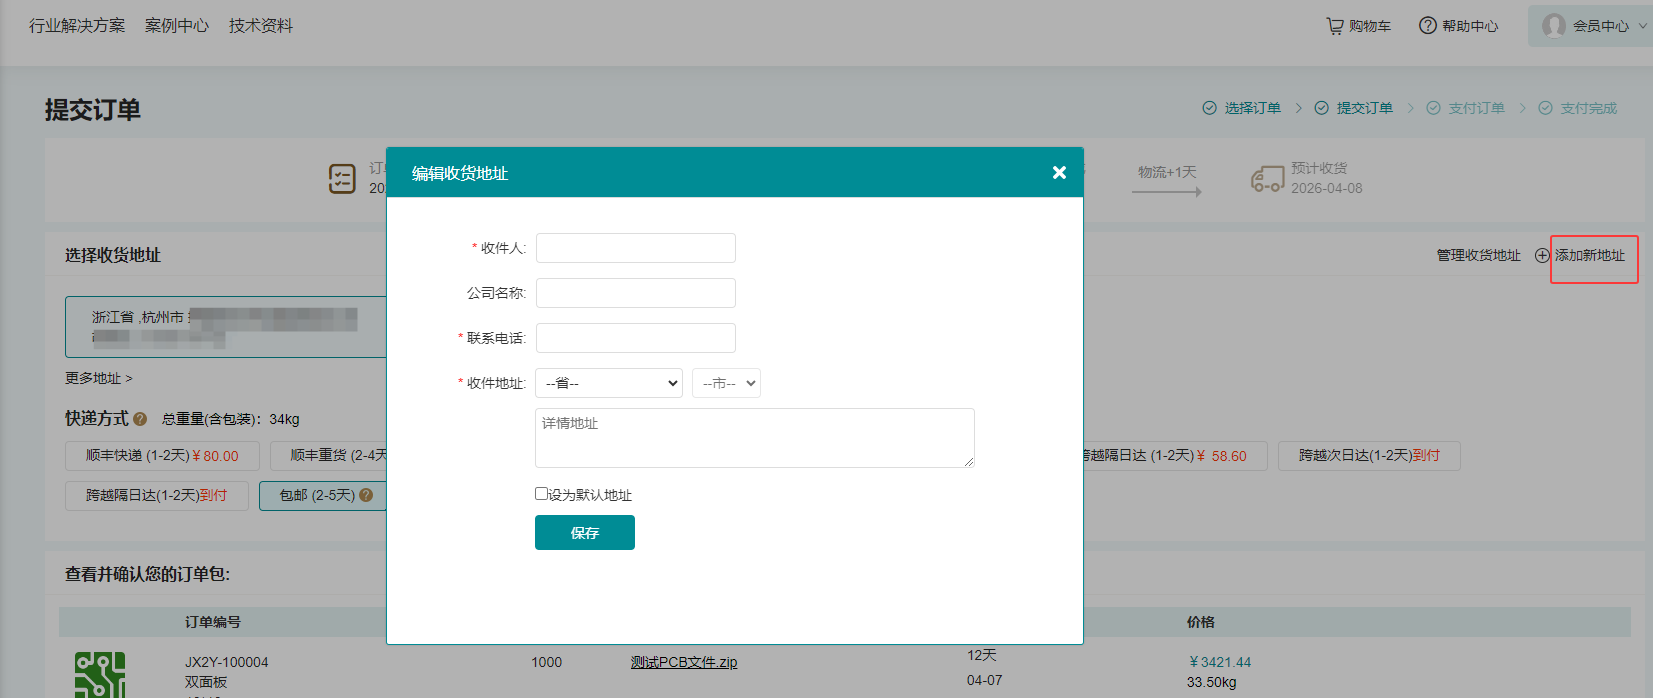The height and width of the screenshot is (698, 1653).
Task: Click the PCB board thumbnail image
Action: pyautogui.click(x=100, y=674)
